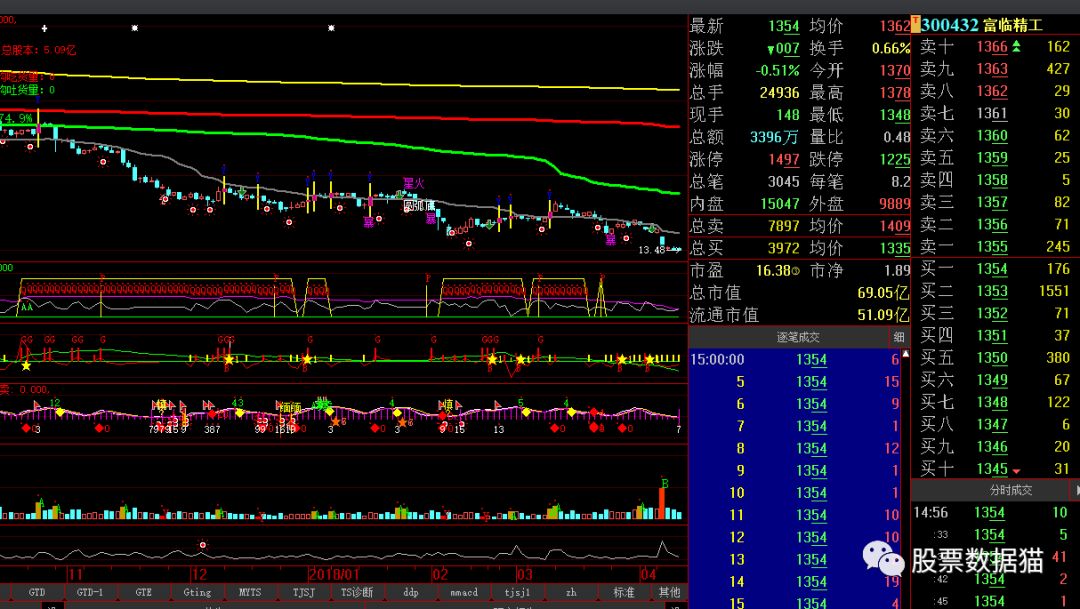1080x609 pixels.
Task: Click 买四 price 1351
Action: pyautogui.click(x=992, y=336)
